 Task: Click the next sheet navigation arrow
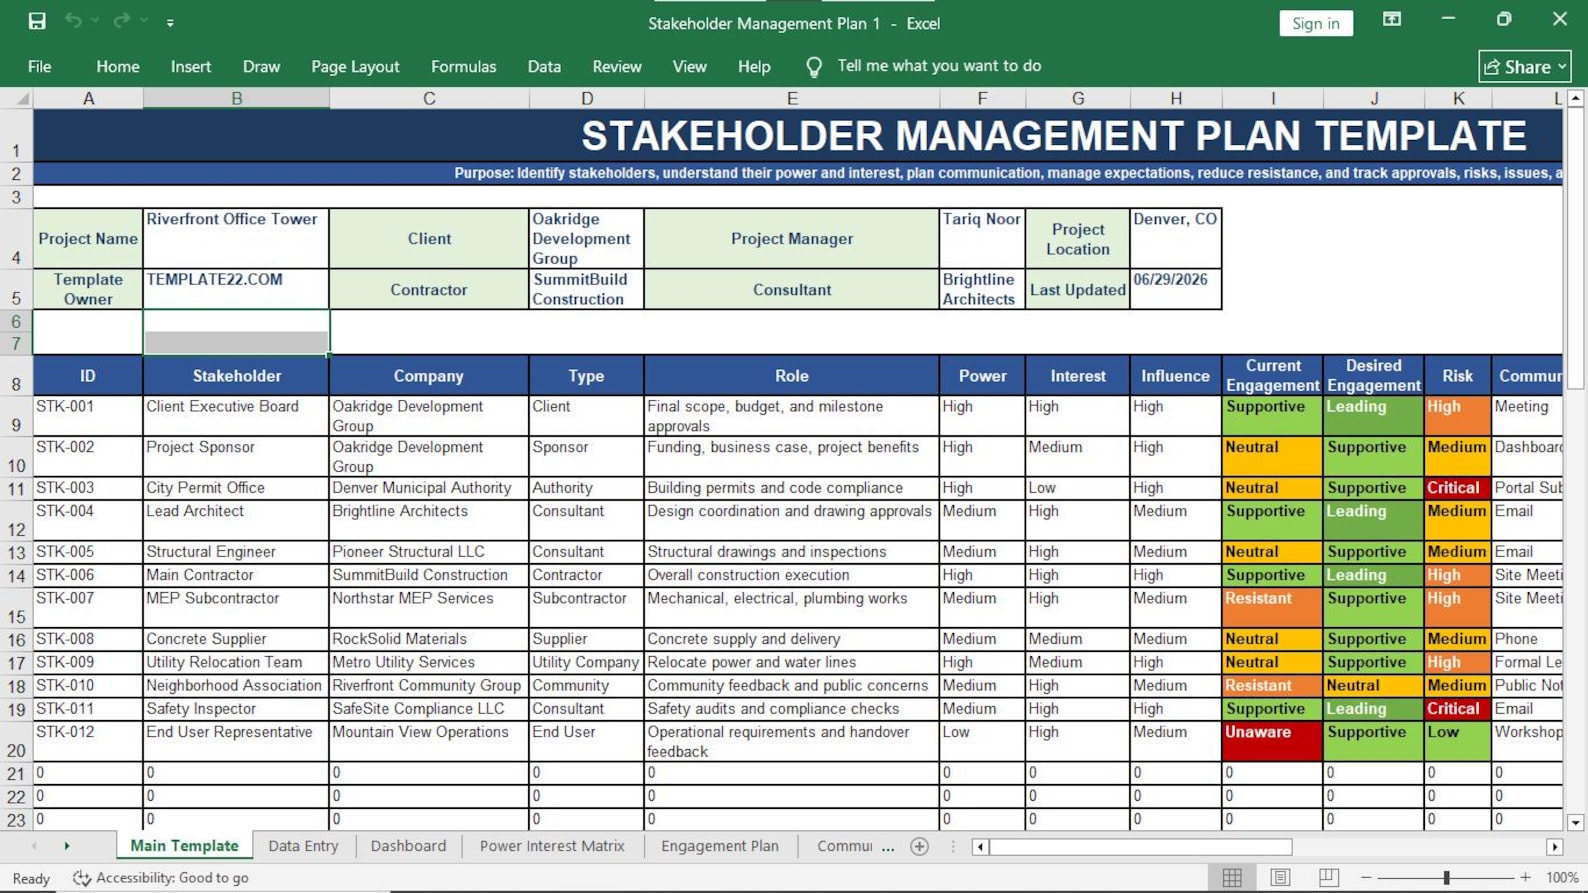click(67, 846)
